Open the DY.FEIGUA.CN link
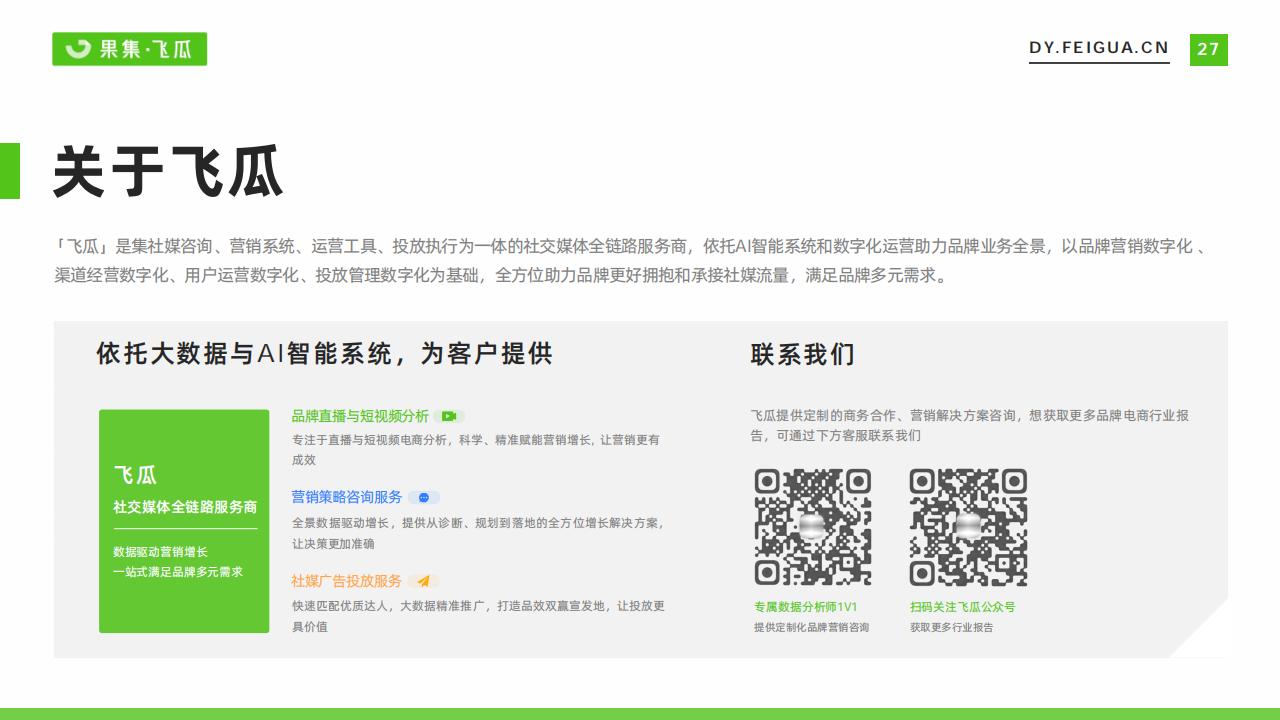The height and width of the screenshot is (720, 1280). [1098, 48]
